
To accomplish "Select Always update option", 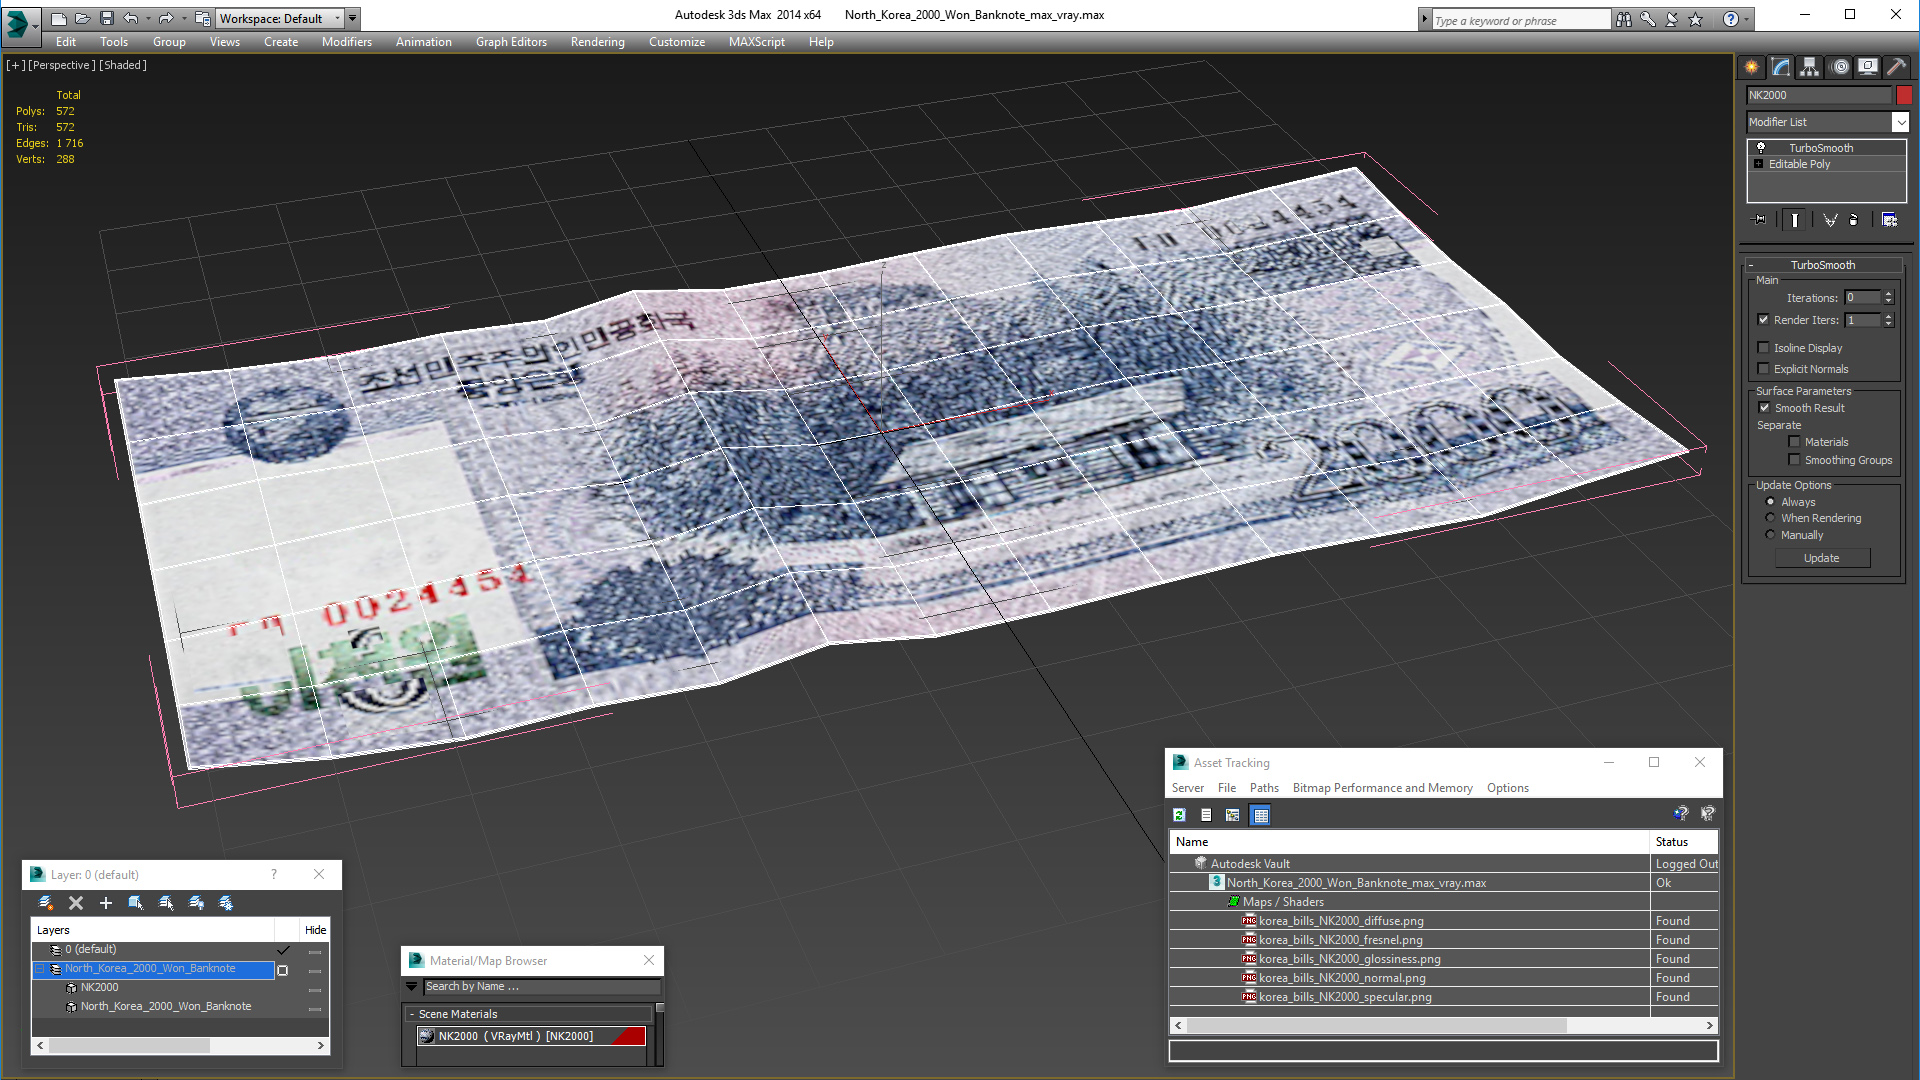I will pyautogui.click(x=1771, y=502).
